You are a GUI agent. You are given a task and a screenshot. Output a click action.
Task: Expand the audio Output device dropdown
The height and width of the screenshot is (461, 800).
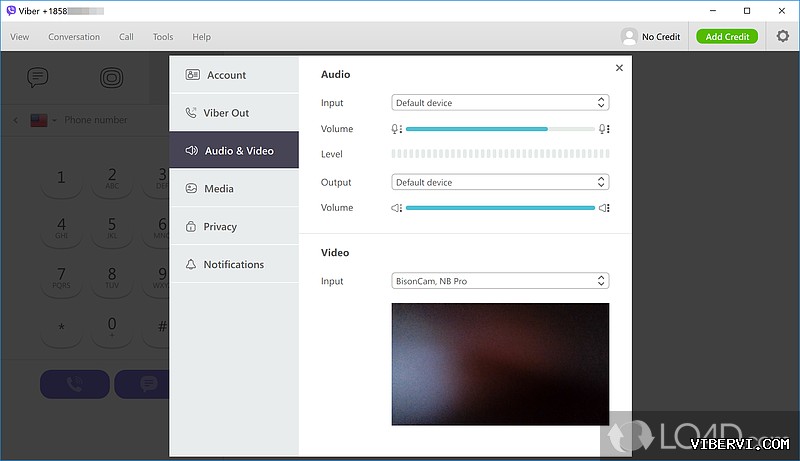coord(500,183)
